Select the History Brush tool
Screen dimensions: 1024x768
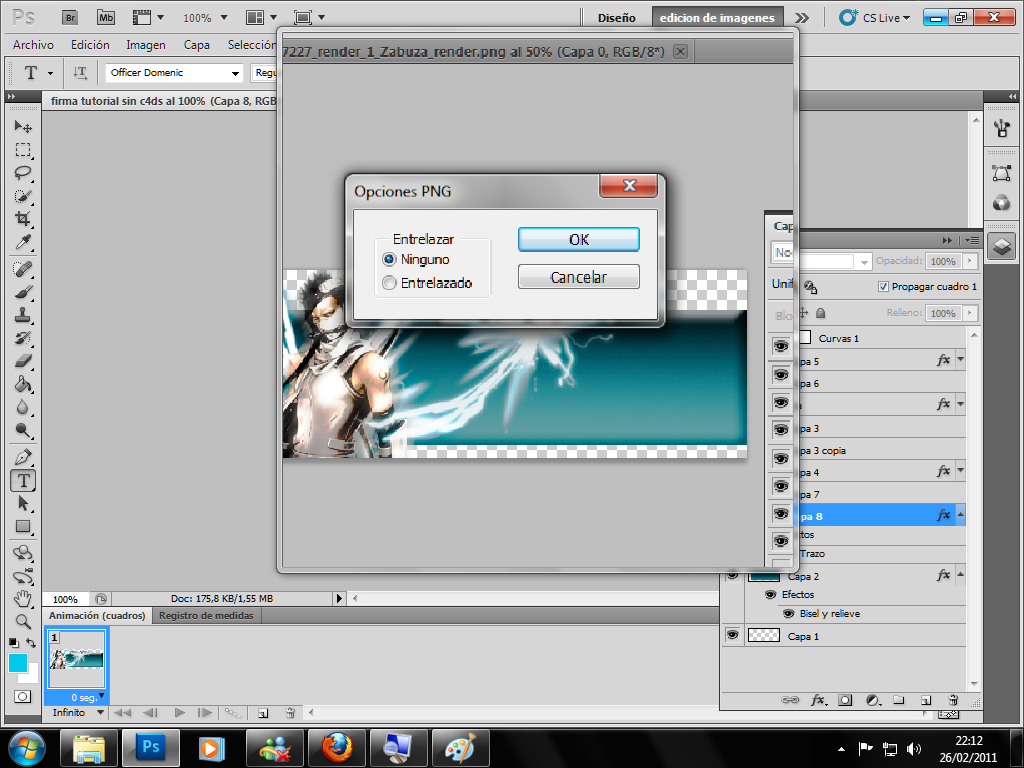(23, 338)
